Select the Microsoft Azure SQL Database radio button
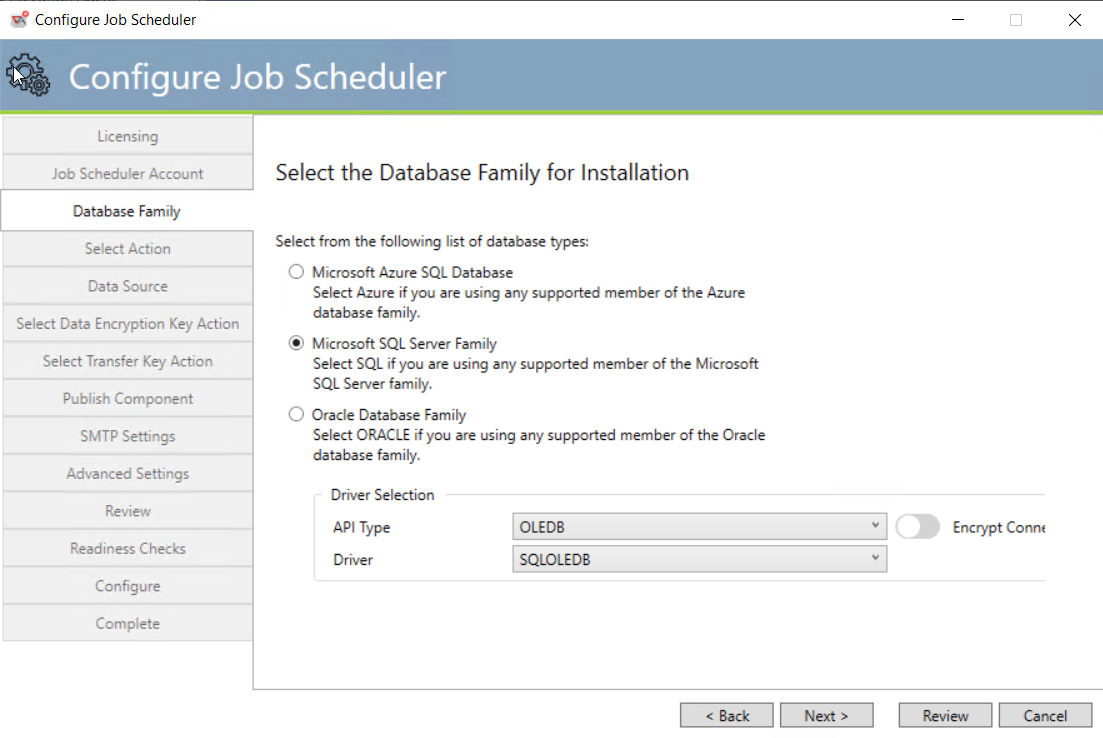Screen dimensions: 1103x738 coord(296,271)
